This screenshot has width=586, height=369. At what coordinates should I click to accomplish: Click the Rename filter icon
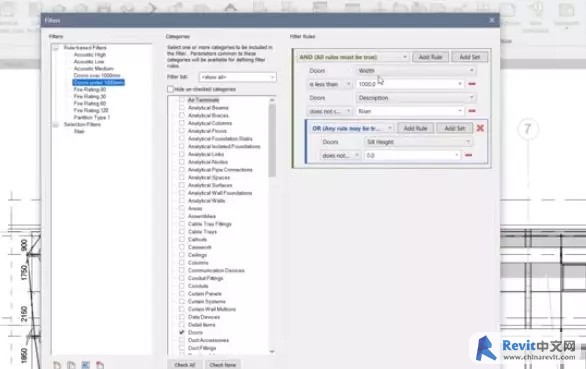[x=86, y=365]
